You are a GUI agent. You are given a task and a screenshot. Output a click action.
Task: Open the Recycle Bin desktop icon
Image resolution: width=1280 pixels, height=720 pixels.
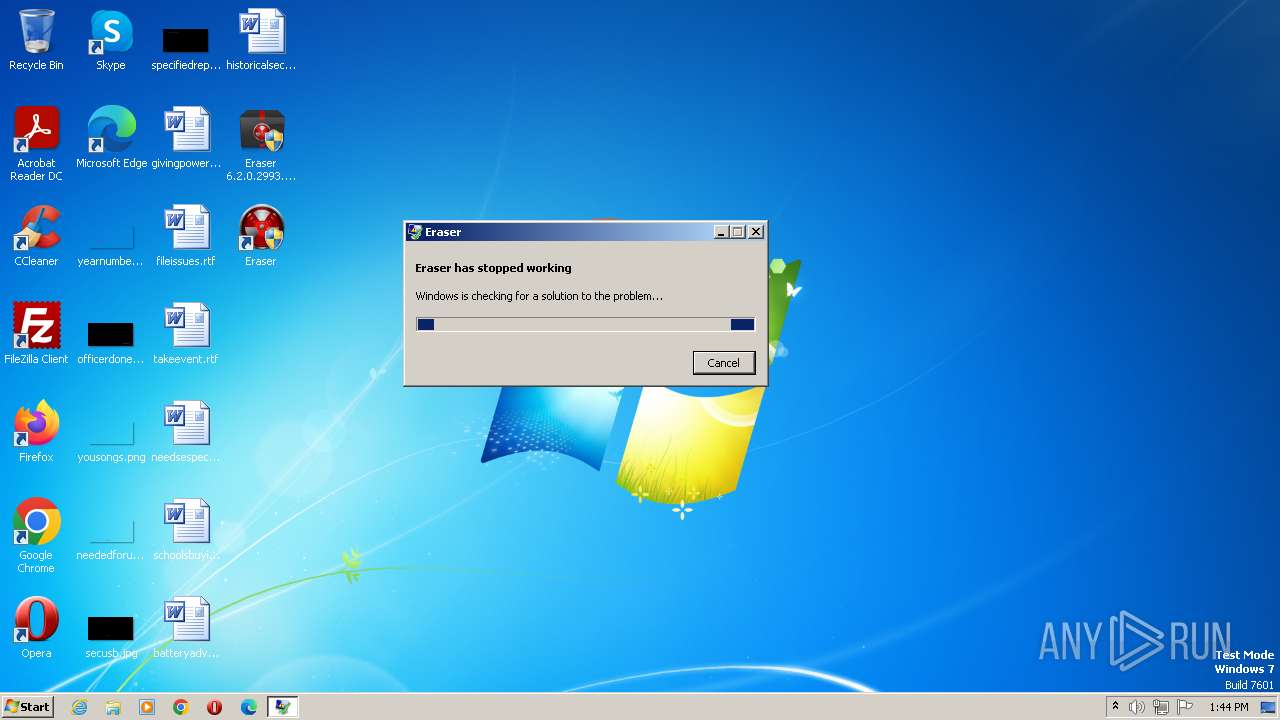(36, 40)
